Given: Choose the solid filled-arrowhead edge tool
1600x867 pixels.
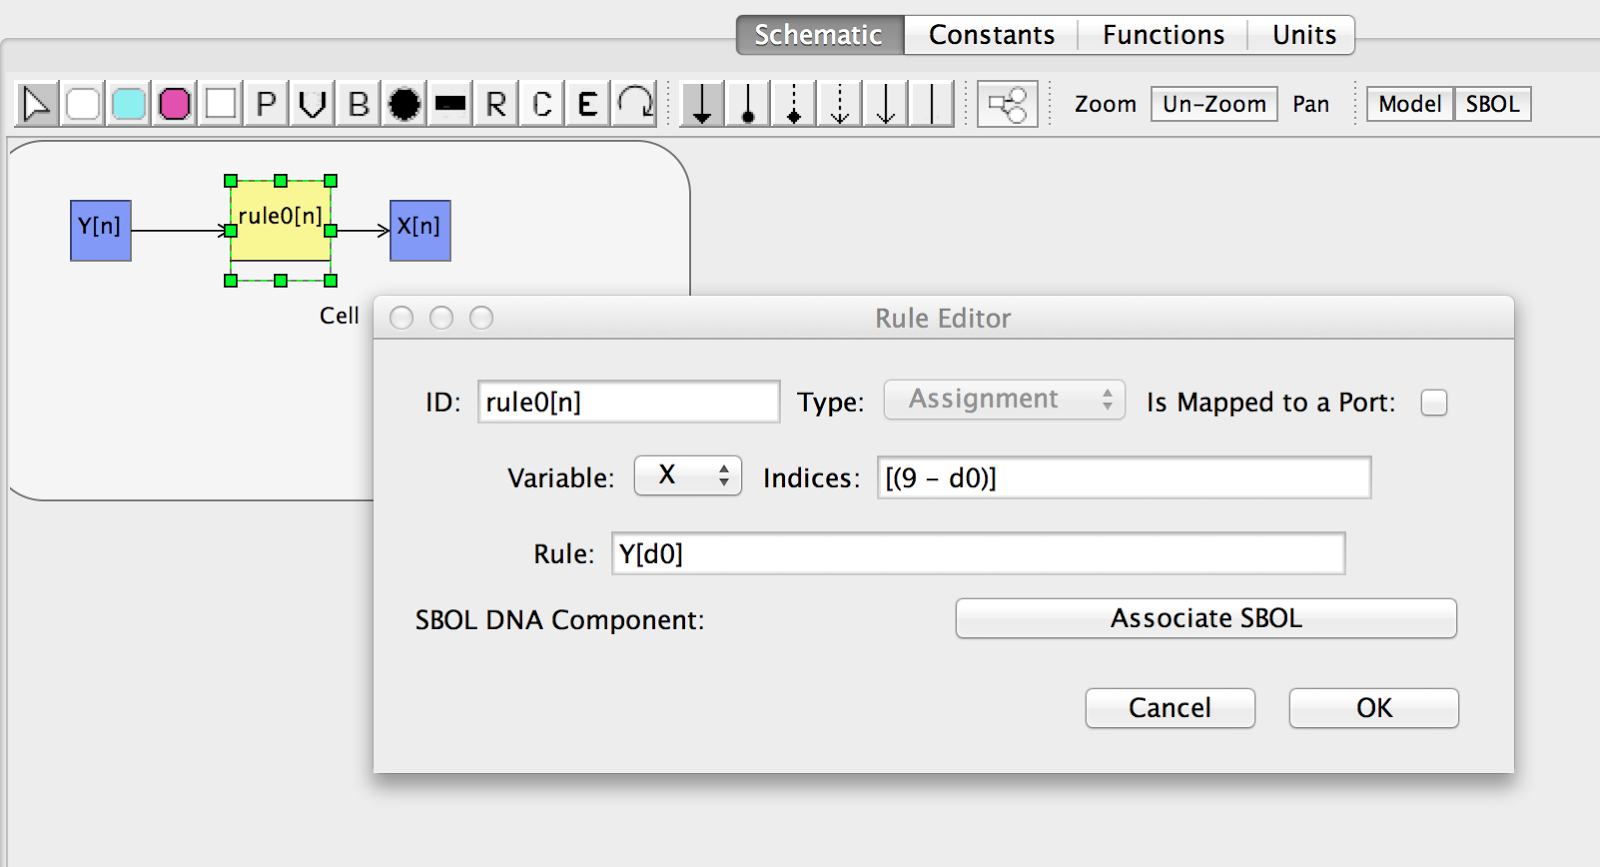Looking at the screenshot, I should (702, 104).
